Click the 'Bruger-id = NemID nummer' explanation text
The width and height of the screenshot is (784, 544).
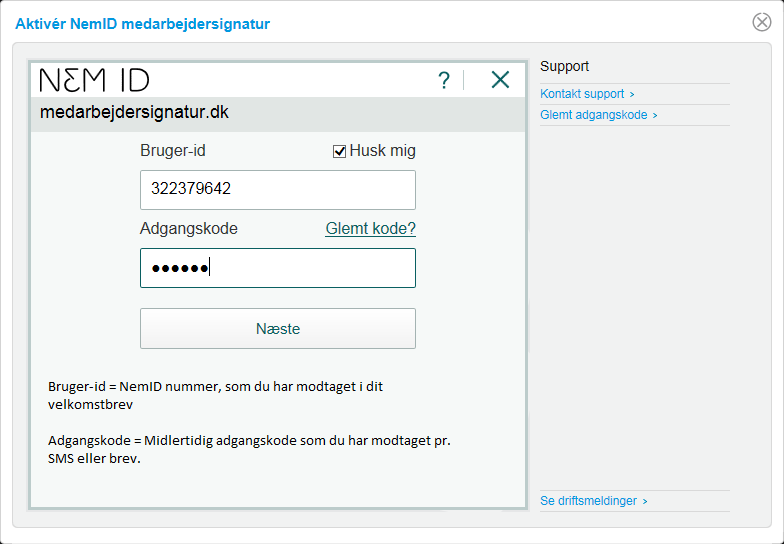click(216, 396)
